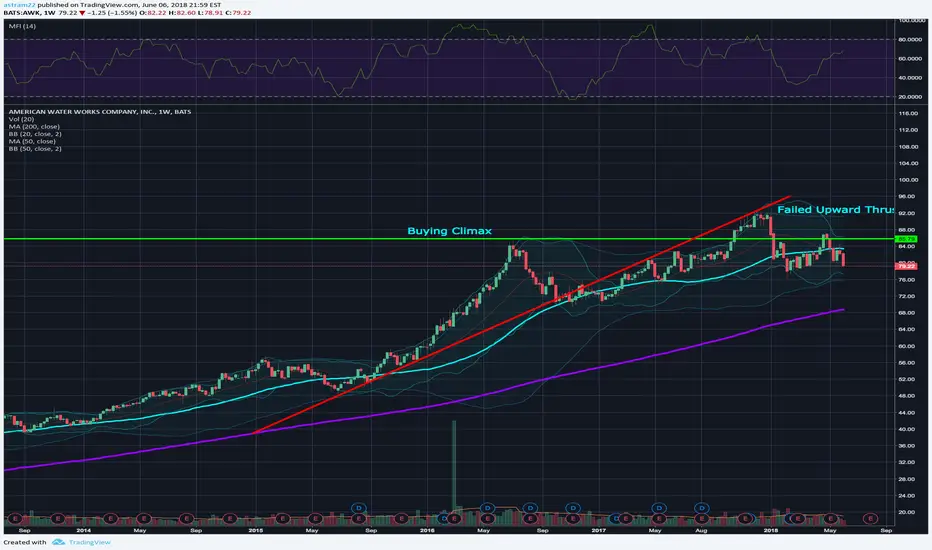Select the BB (50, close, 2) indicator label
The width and height of the screenshot is (932, 550).
click(x=35, y=149)
